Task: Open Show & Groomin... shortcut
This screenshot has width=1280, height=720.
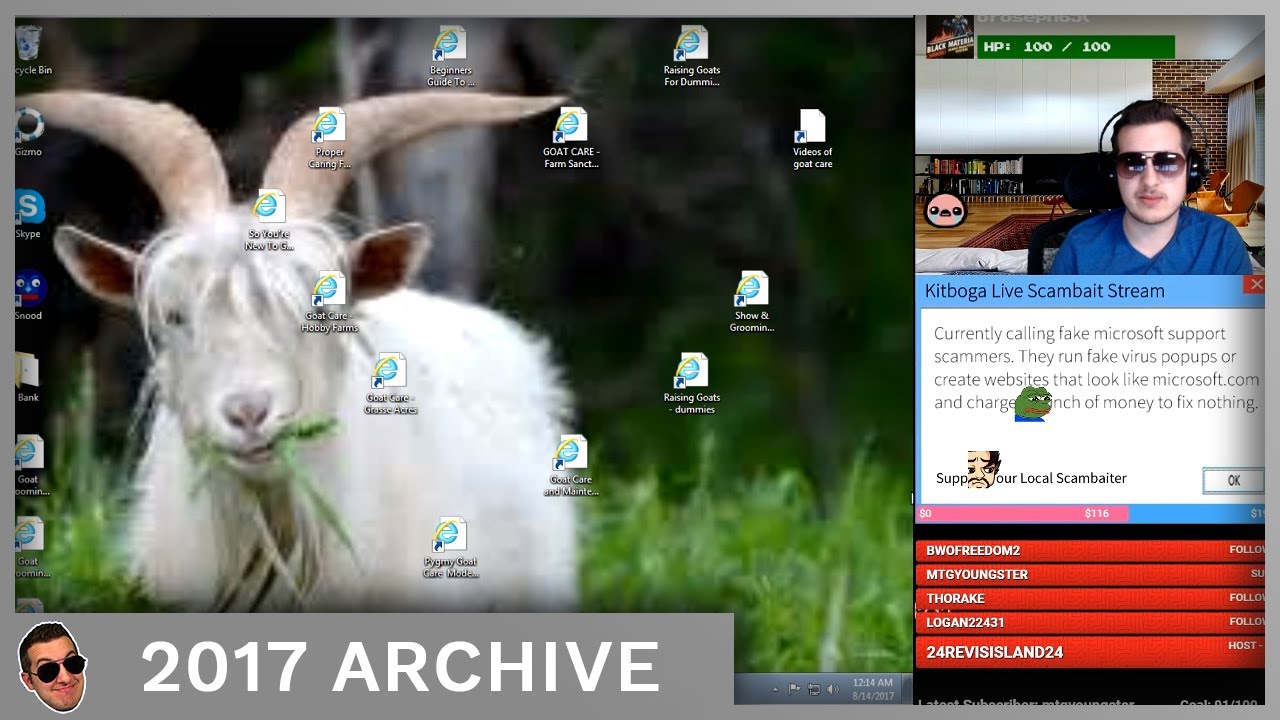Action: pos(751,303)
